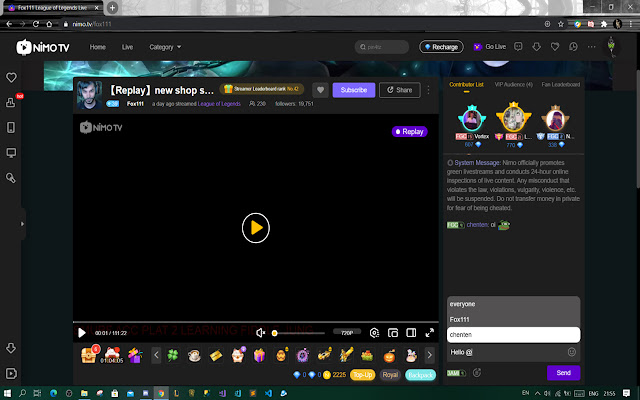Switch to Fan Leaderboard tab
The height and width of the screenshot is (400, 640).
560,84
